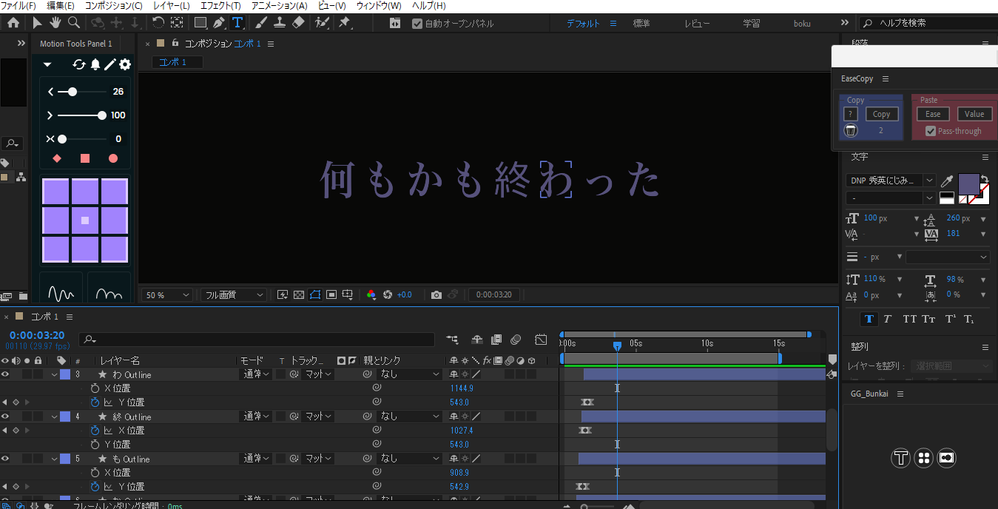
Task: Open Motion Tools settings gear
Action: (125, 64)
